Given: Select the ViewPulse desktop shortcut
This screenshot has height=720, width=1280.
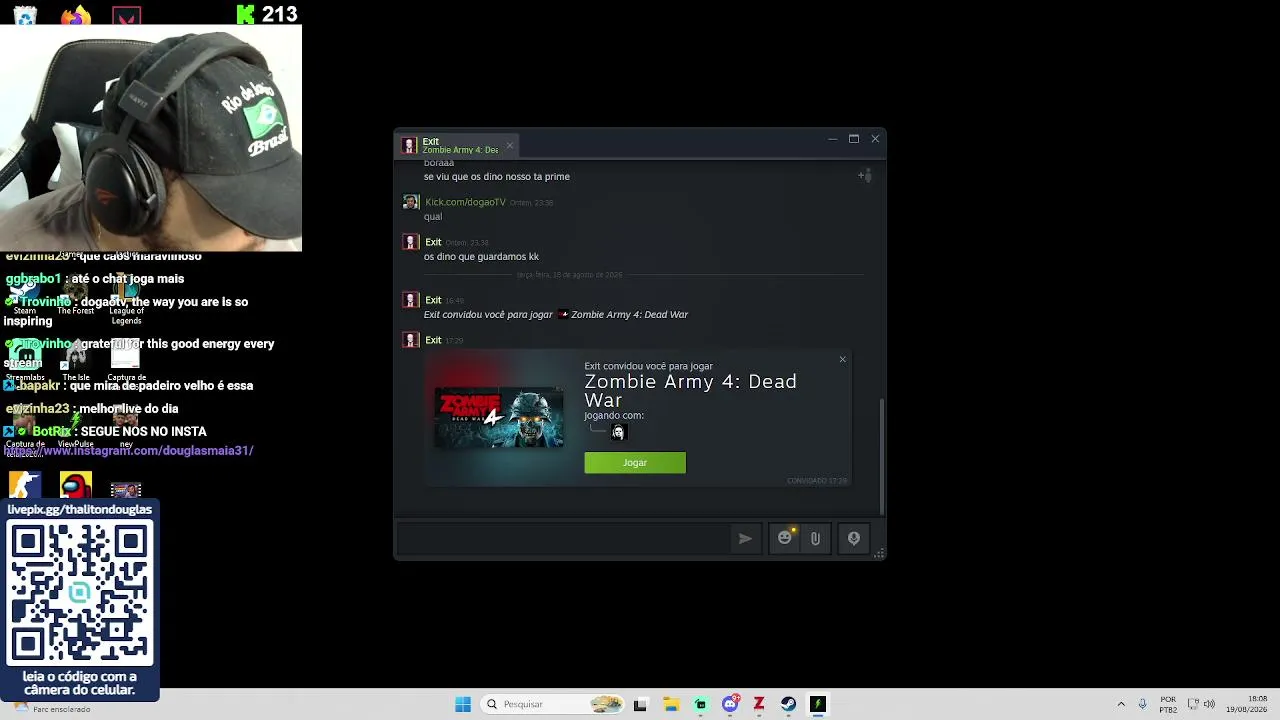Looking at the screenshot, I should coord(75,430).
